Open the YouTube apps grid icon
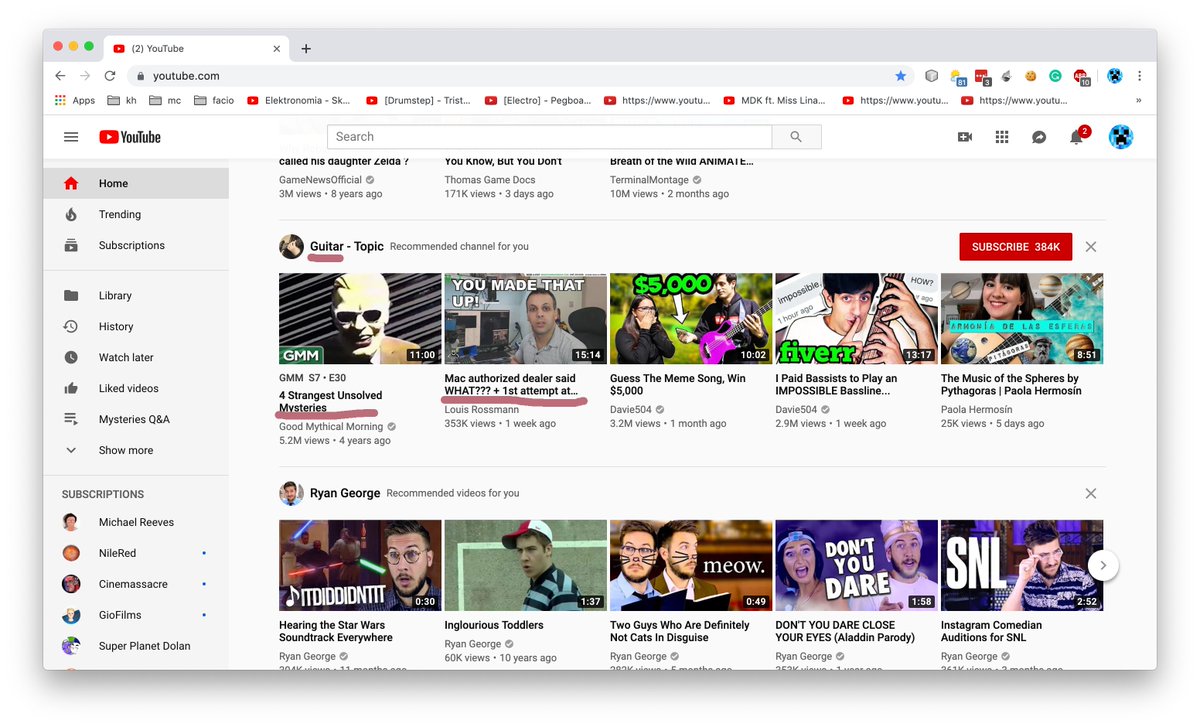Screen dimensions: 1200x727 pyautogui.click(x=1002, y=137)
